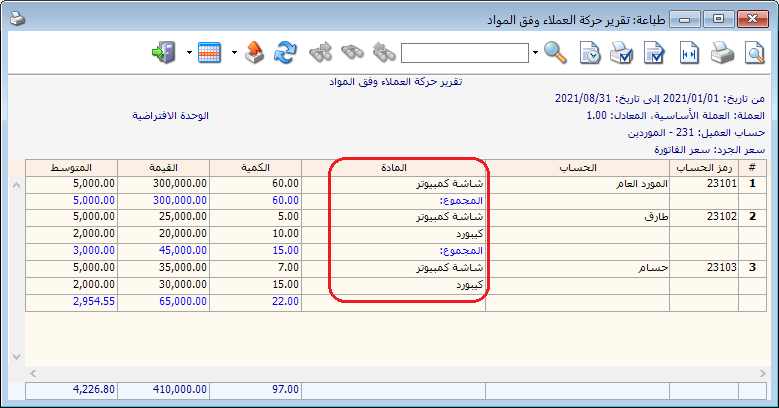Refresh the report with blue arrows icon
Viewport: 779px width, 408px height.
(x=285, y=52)
